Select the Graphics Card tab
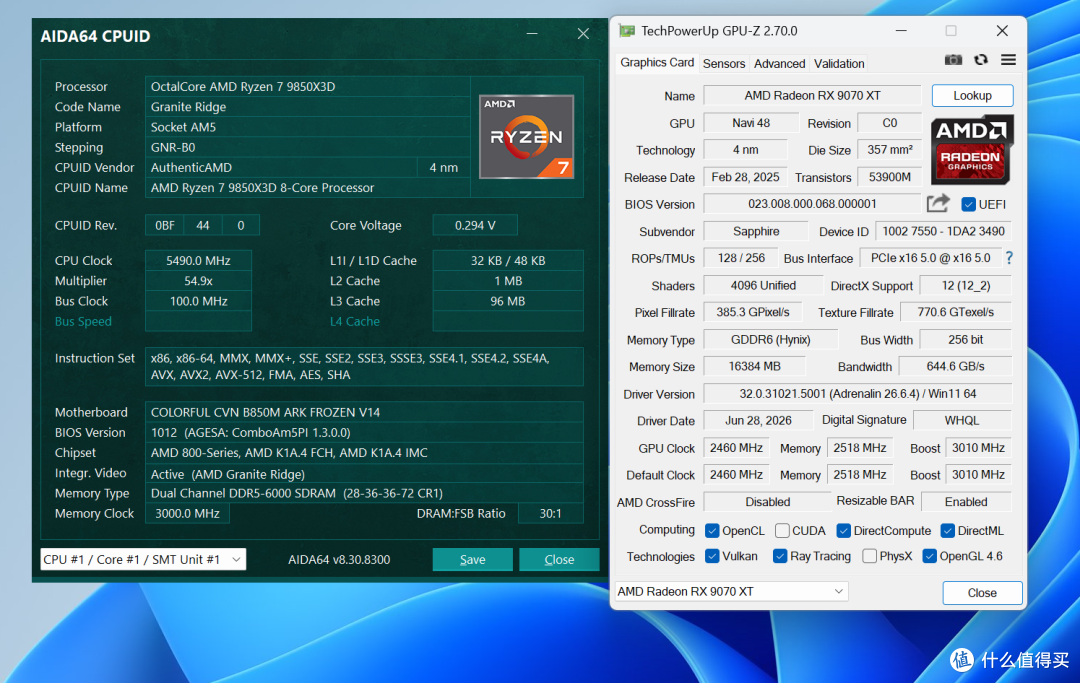Viewport: 1080px width, 683px height. 657,63
